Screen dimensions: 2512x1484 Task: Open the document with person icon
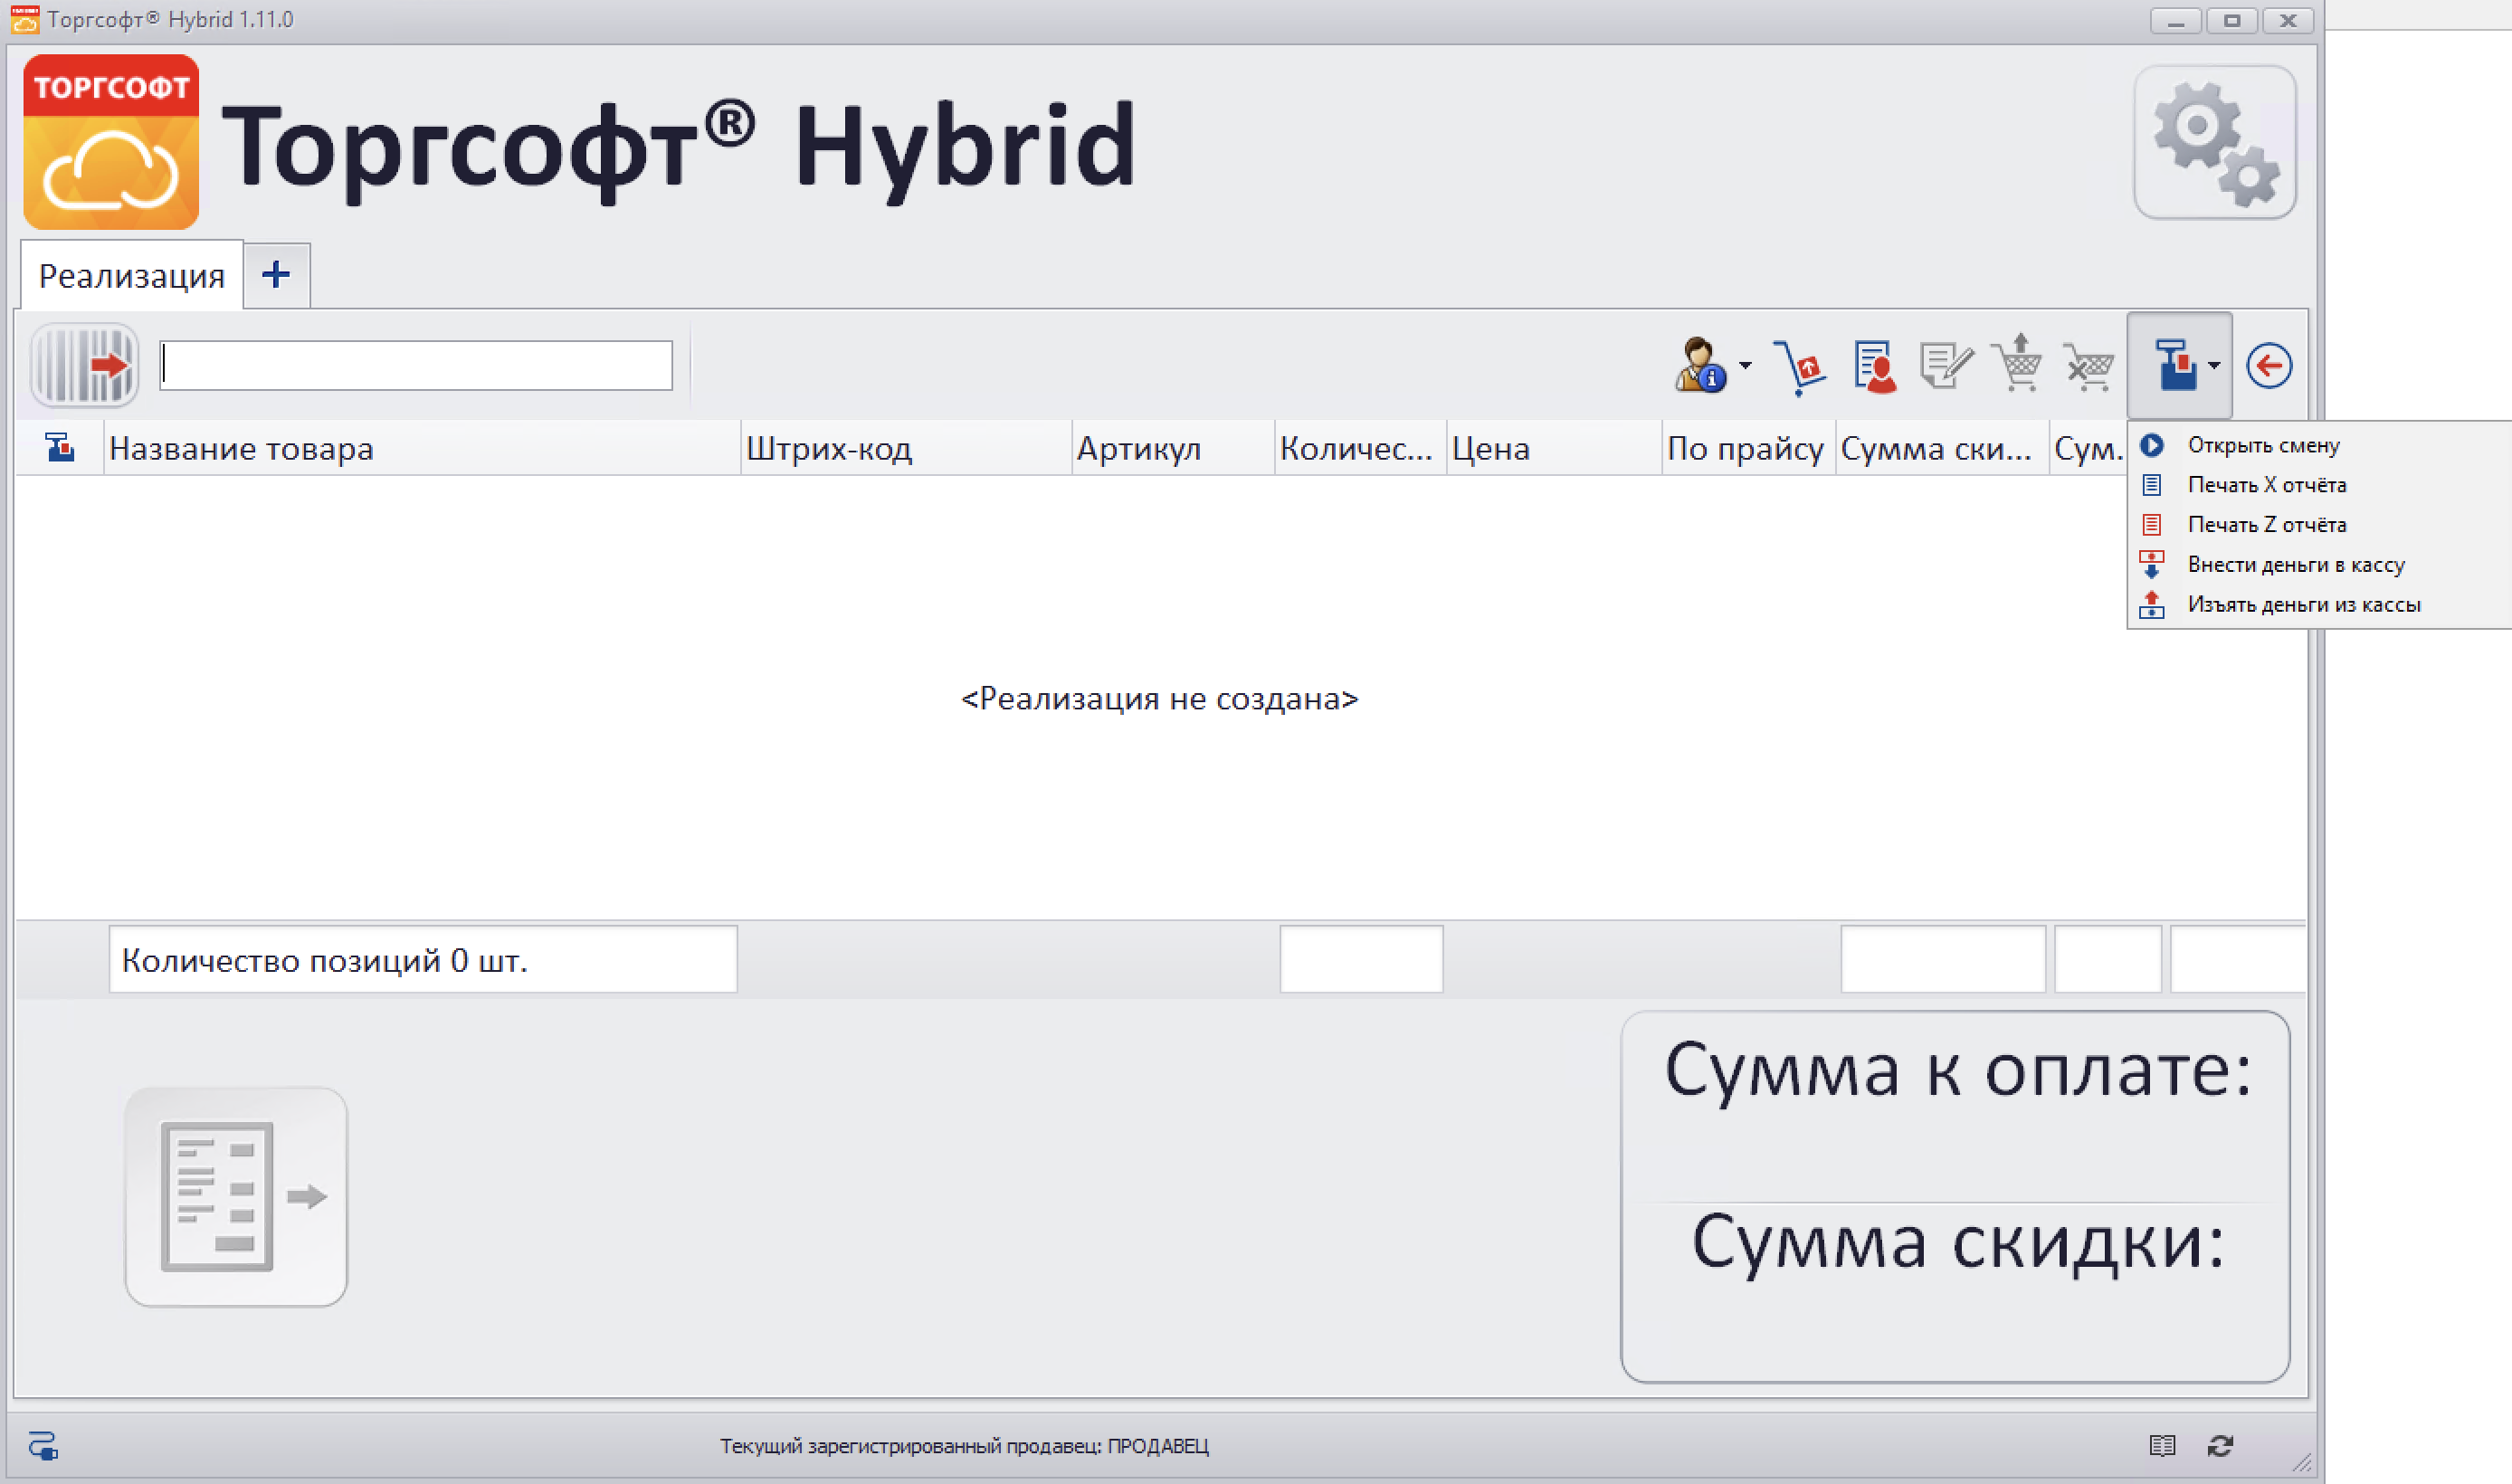pos(1874,367)
